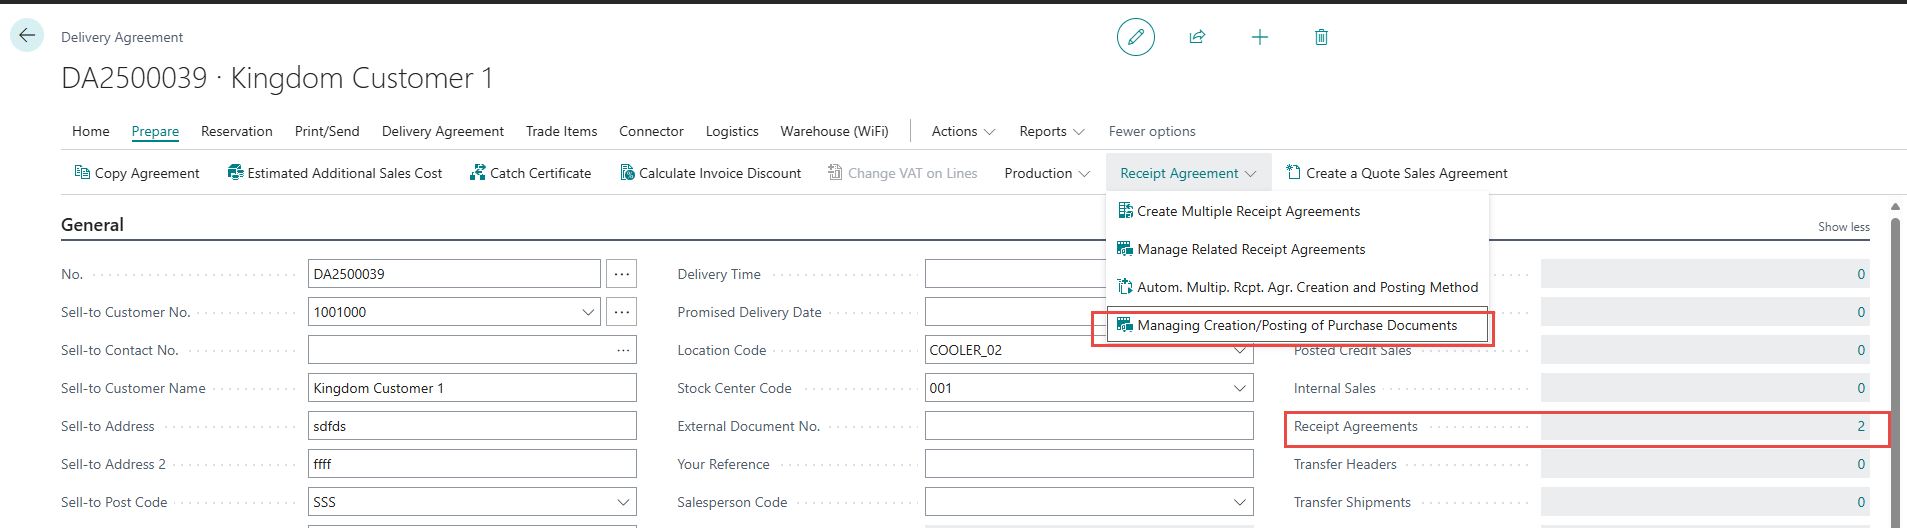Open the Receipt Agreements count value
This screenshot has height=528, width=1907.
pos(1860,426)
